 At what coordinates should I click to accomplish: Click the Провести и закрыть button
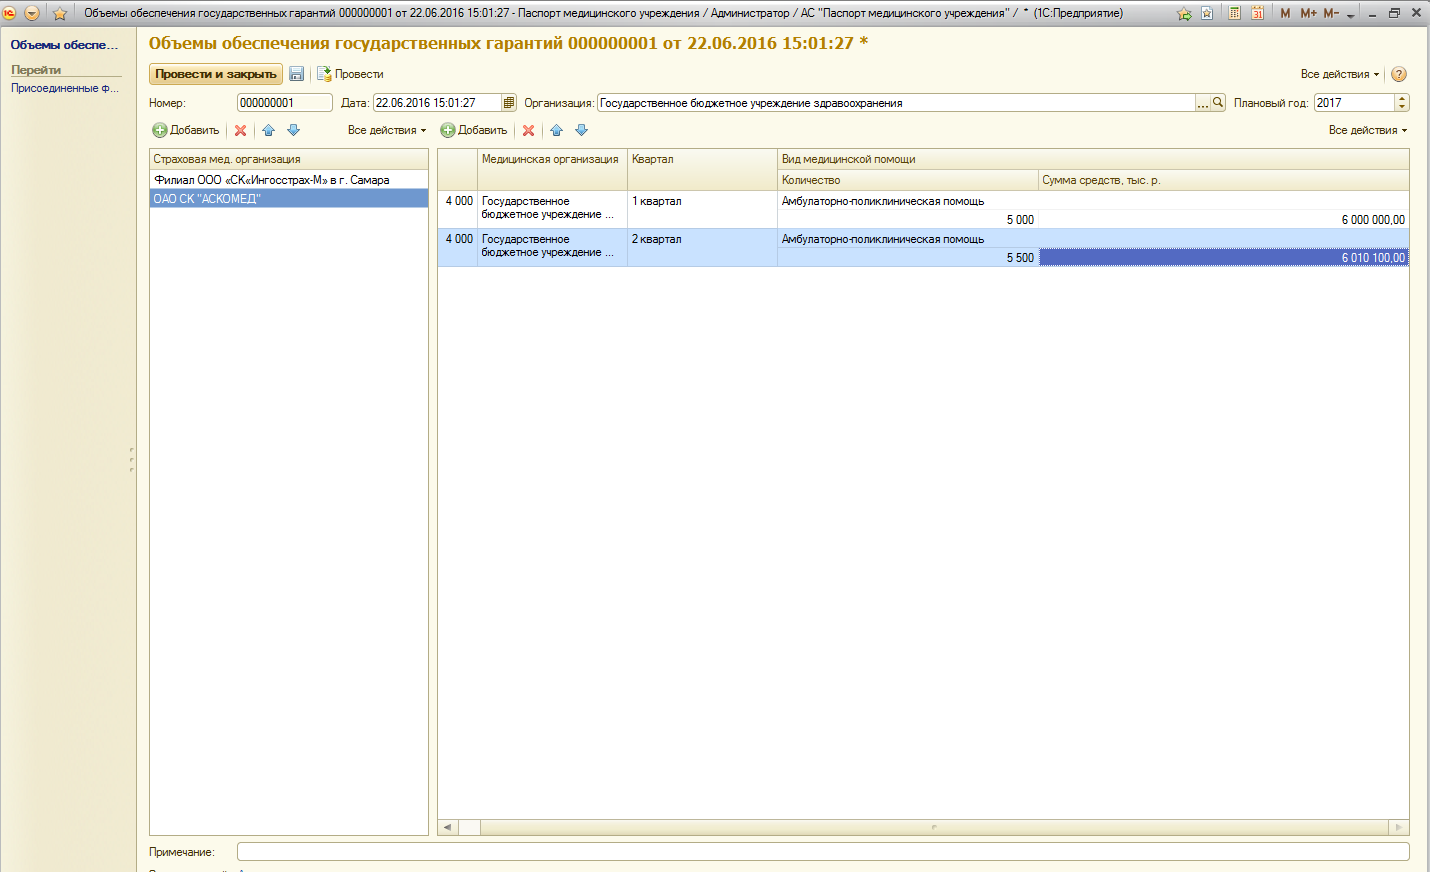coord(215,74)
